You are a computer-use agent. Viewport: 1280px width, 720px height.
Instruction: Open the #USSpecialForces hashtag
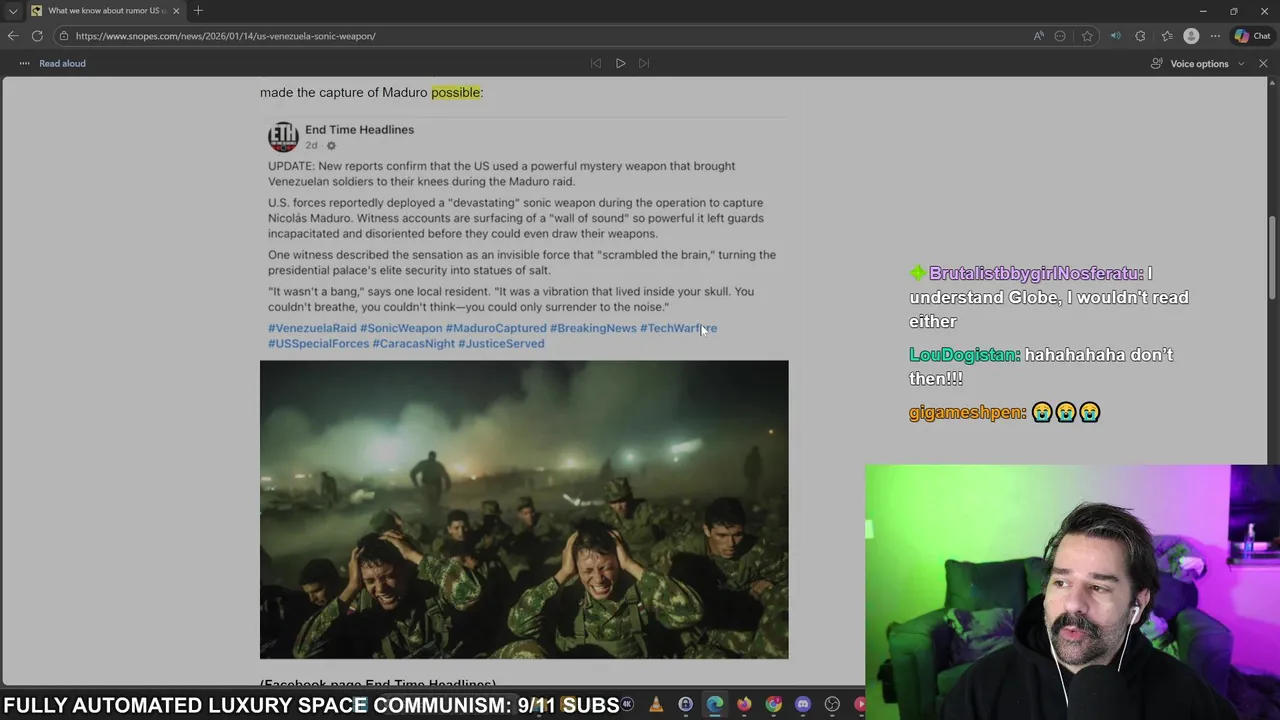coord(319,344)
